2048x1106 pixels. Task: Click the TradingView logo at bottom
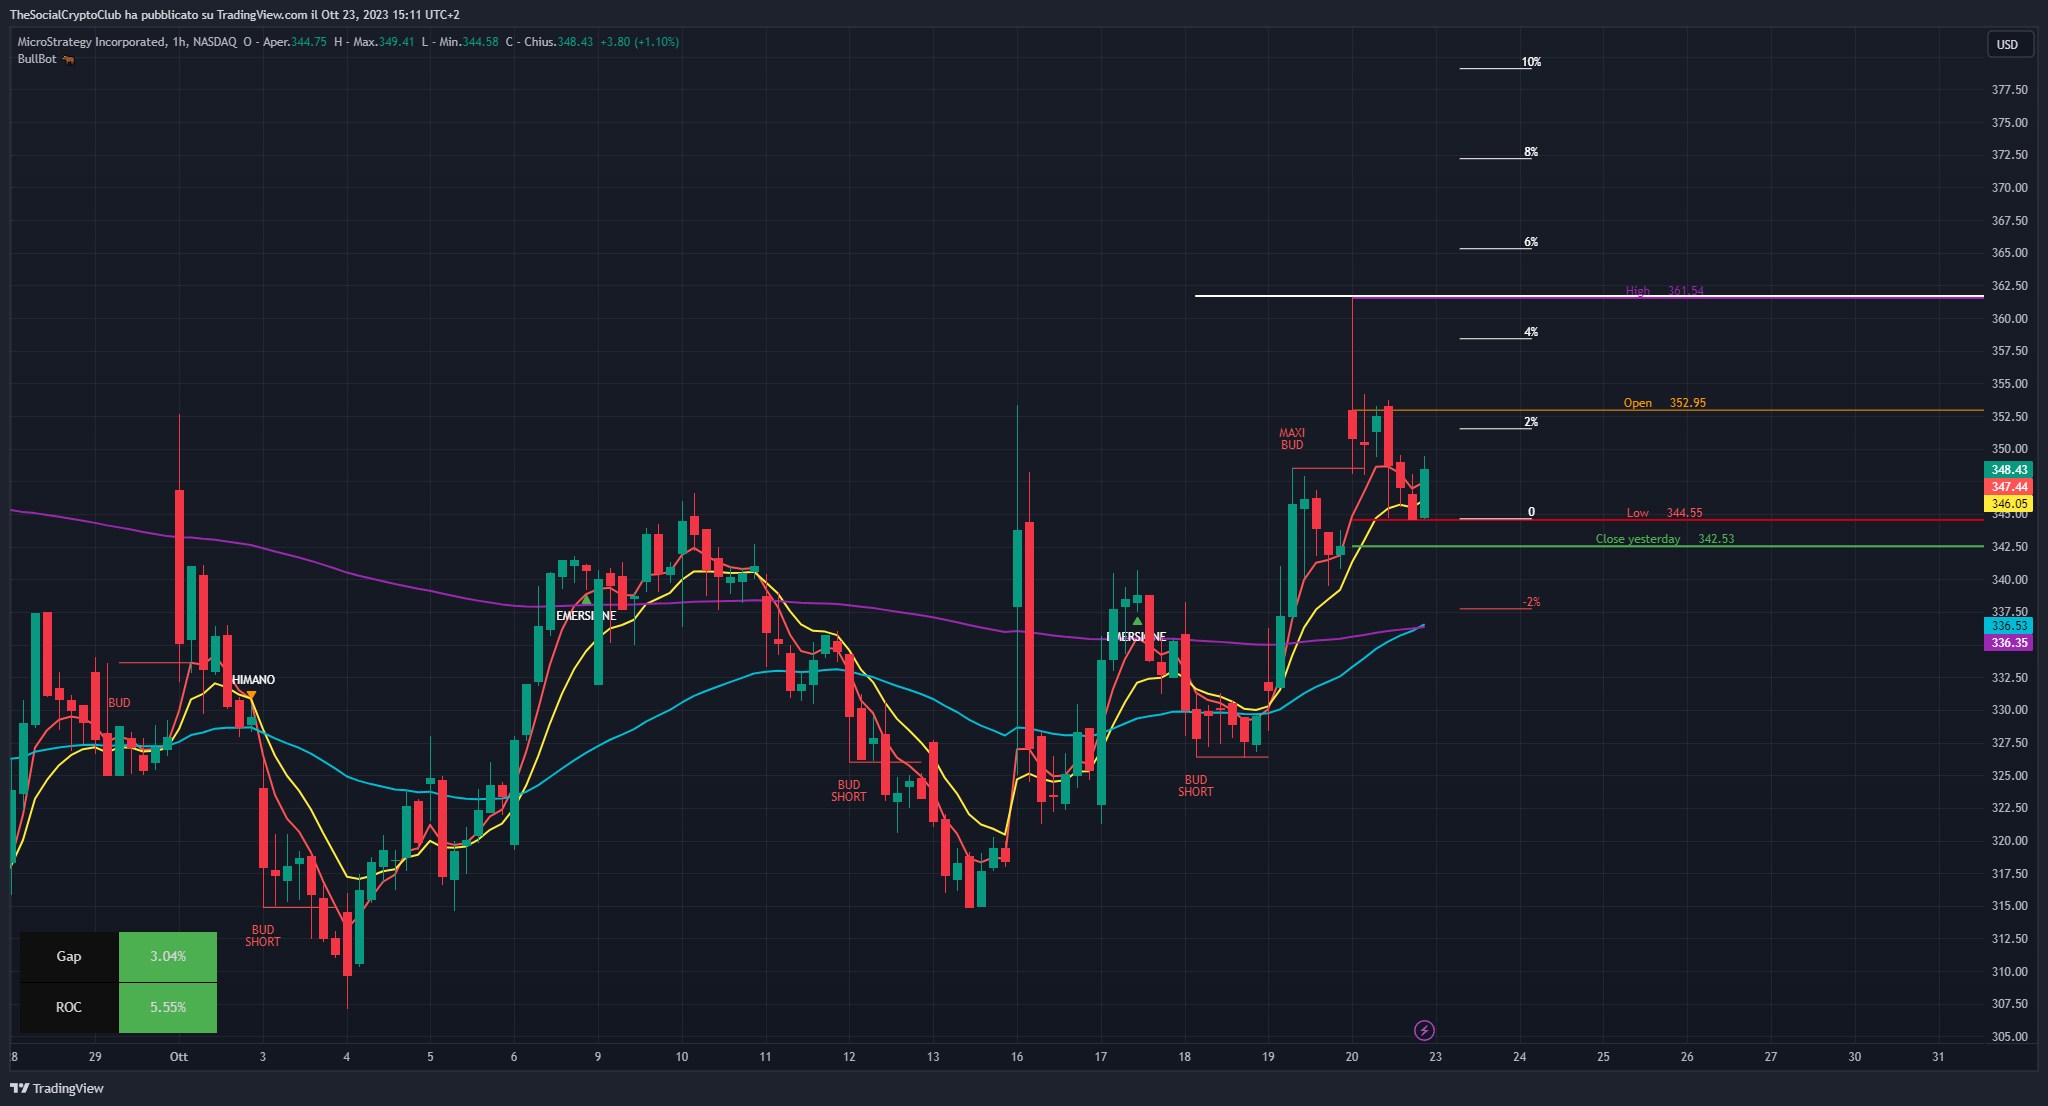pos(57,1088)
